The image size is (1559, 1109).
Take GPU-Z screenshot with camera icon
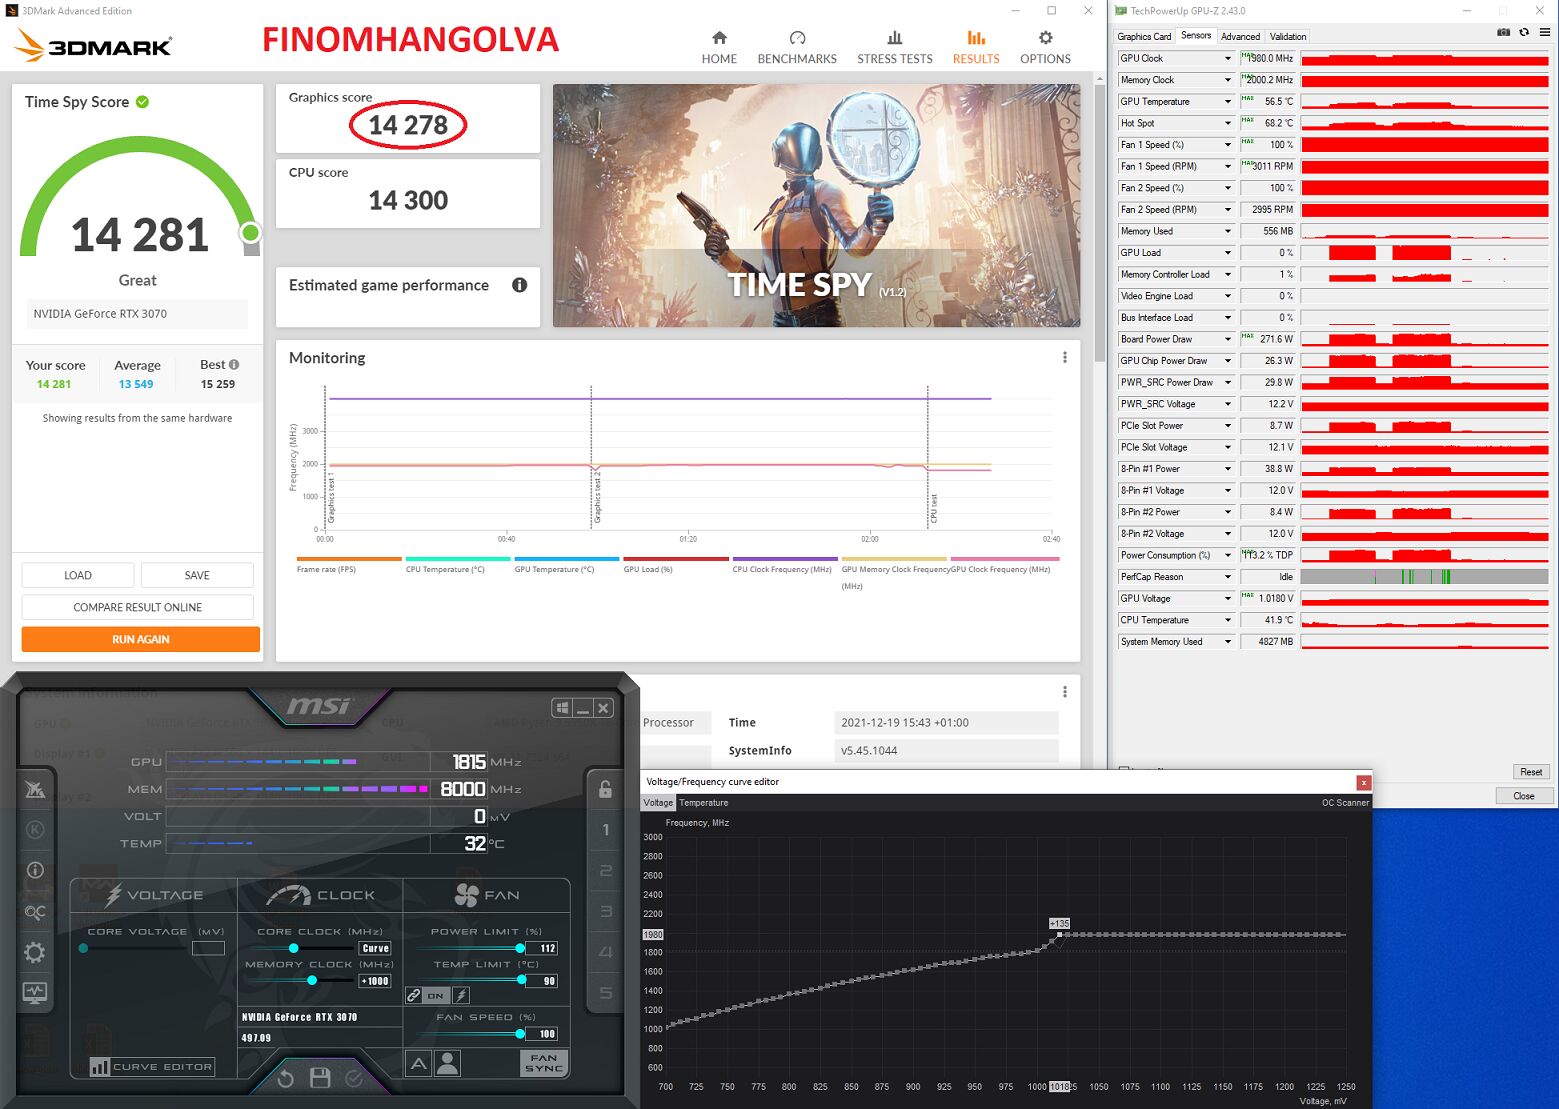coord(1503,33)
